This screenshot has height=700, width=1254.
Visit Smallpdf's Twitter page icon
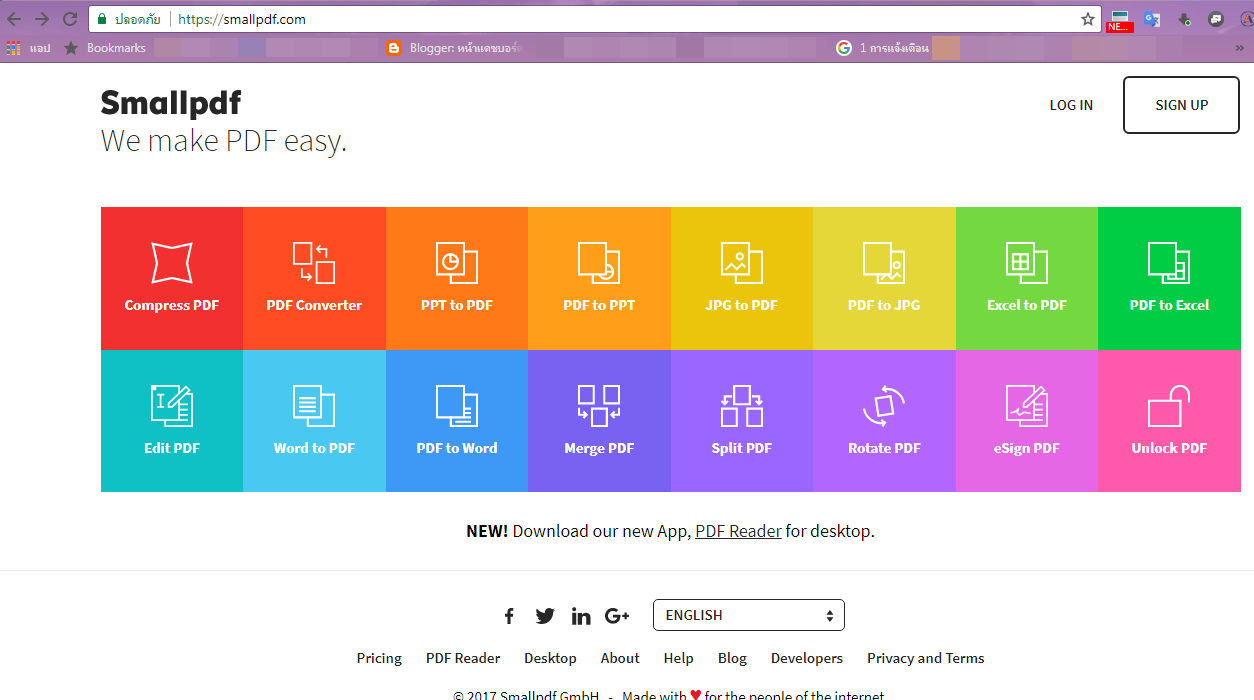[x=545, y=616]
